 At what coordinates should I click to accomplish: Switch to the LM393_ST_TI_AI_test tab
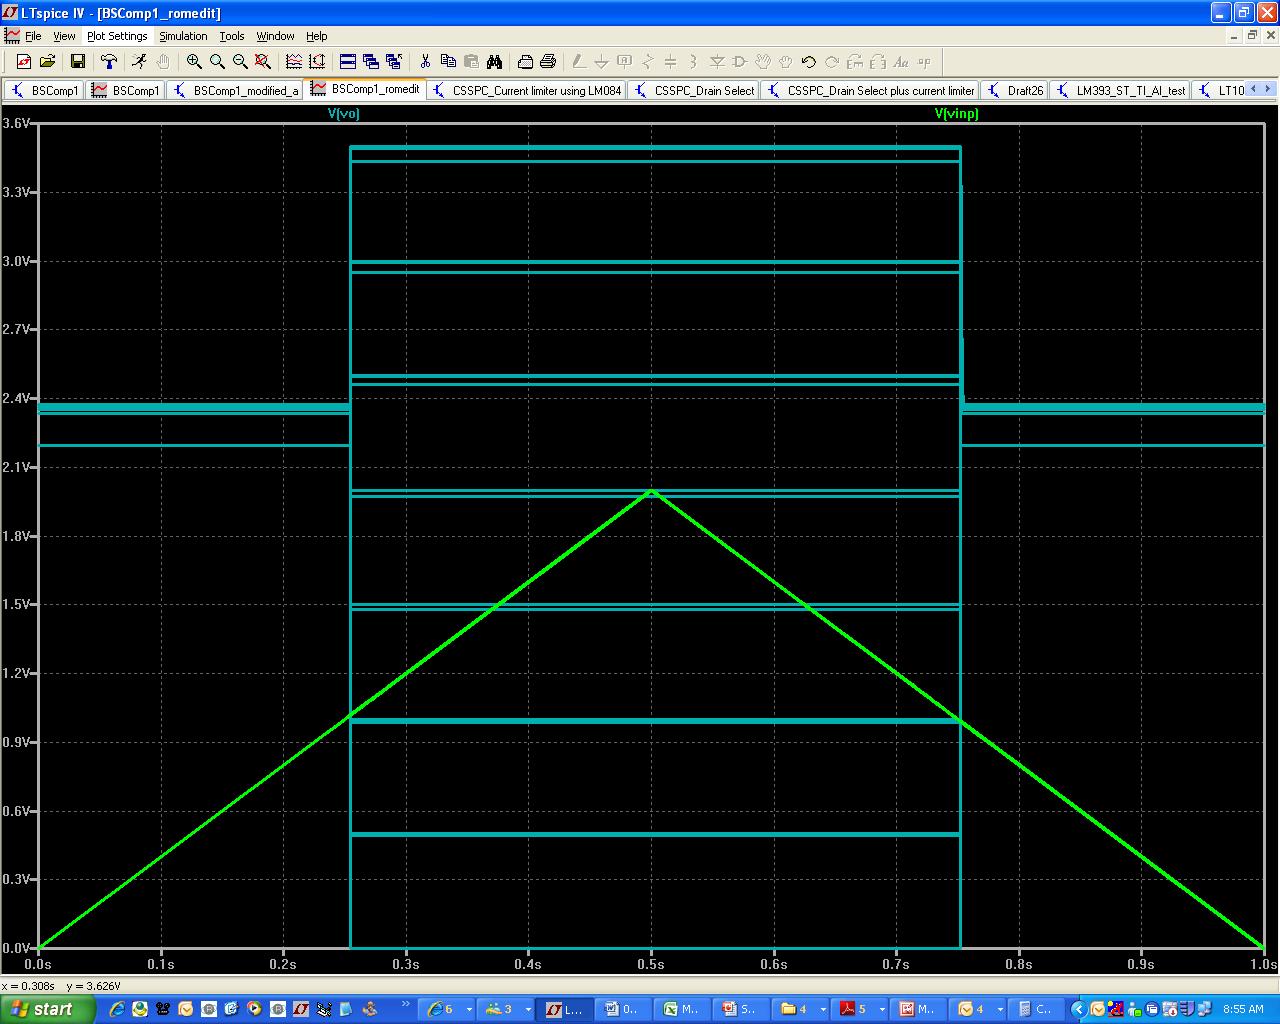coord(1120,90)
